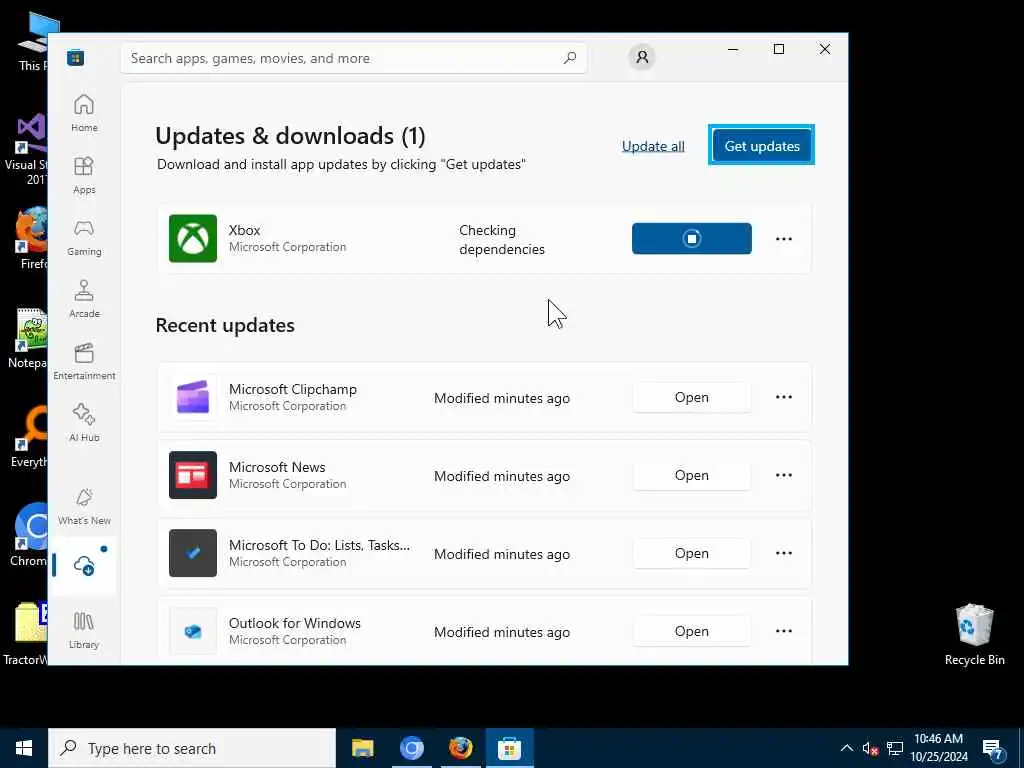Click the Microsoft Store logo icon
The height and width of the screenshot is (768, 1024).
point(75,57)
